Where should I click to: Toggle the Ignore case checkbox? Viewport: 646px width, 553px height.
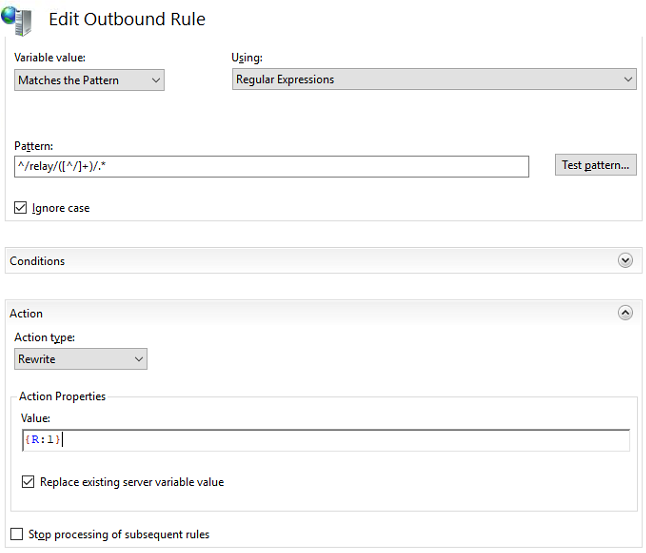pos(21,208)
